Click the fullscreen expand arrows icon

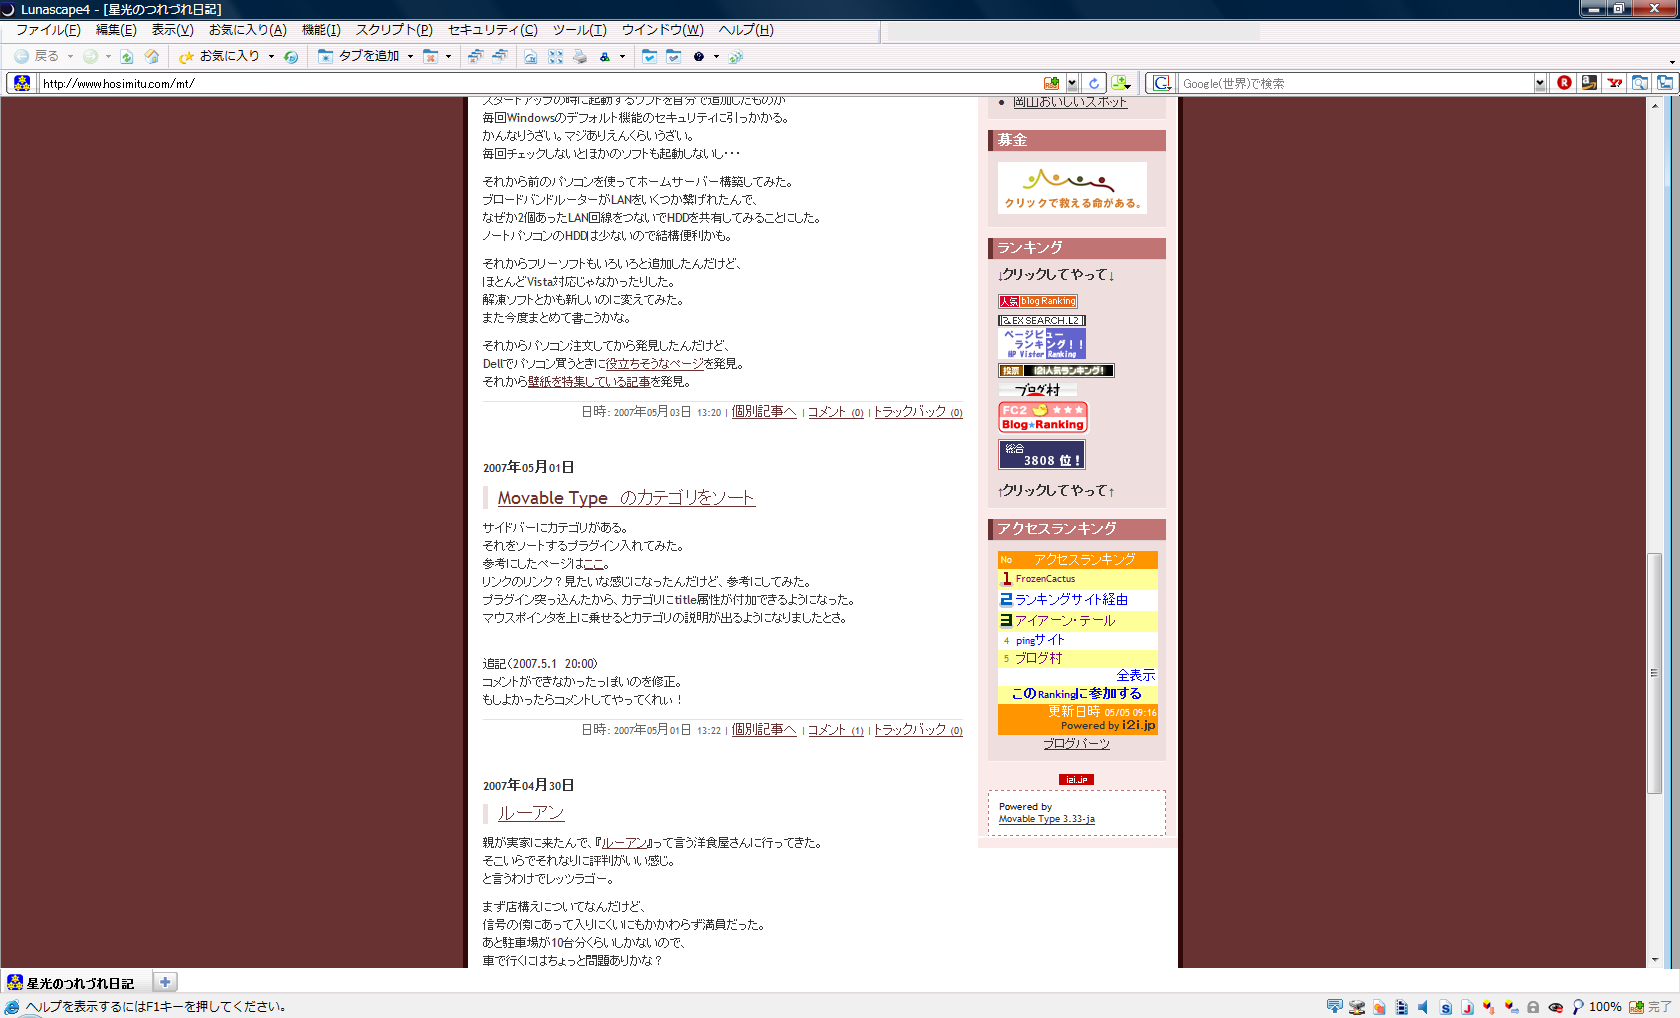click(555, 57)
